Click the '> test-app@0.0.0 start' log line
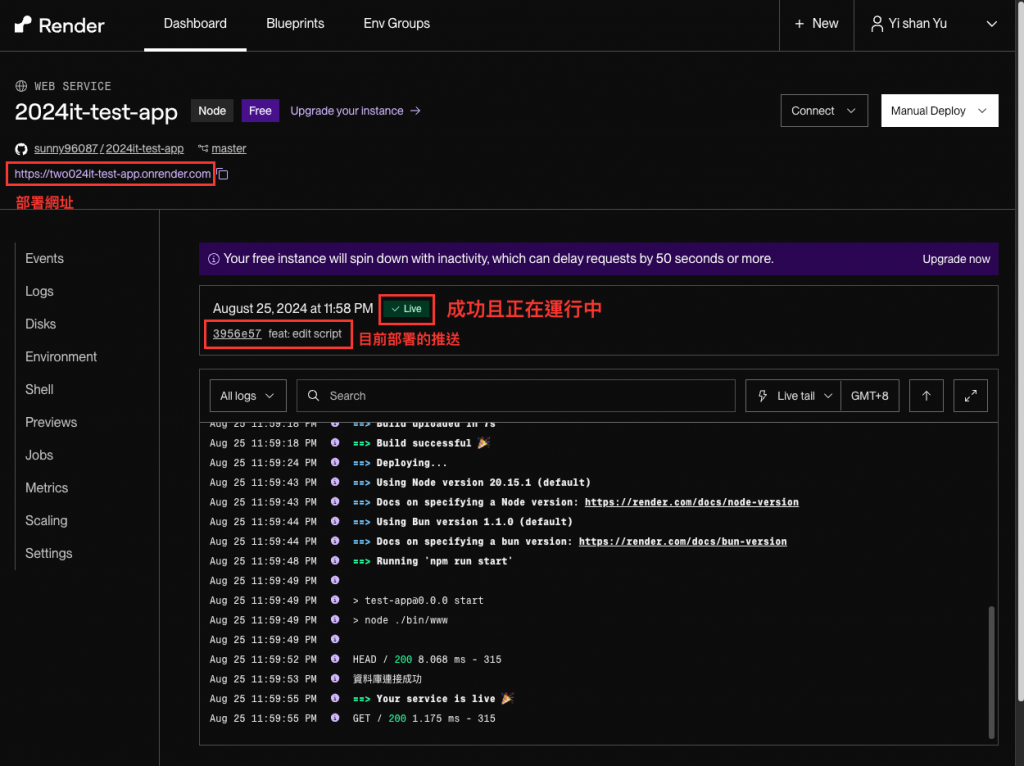This screenshot has width=1024, height=766. coord(418,600)
